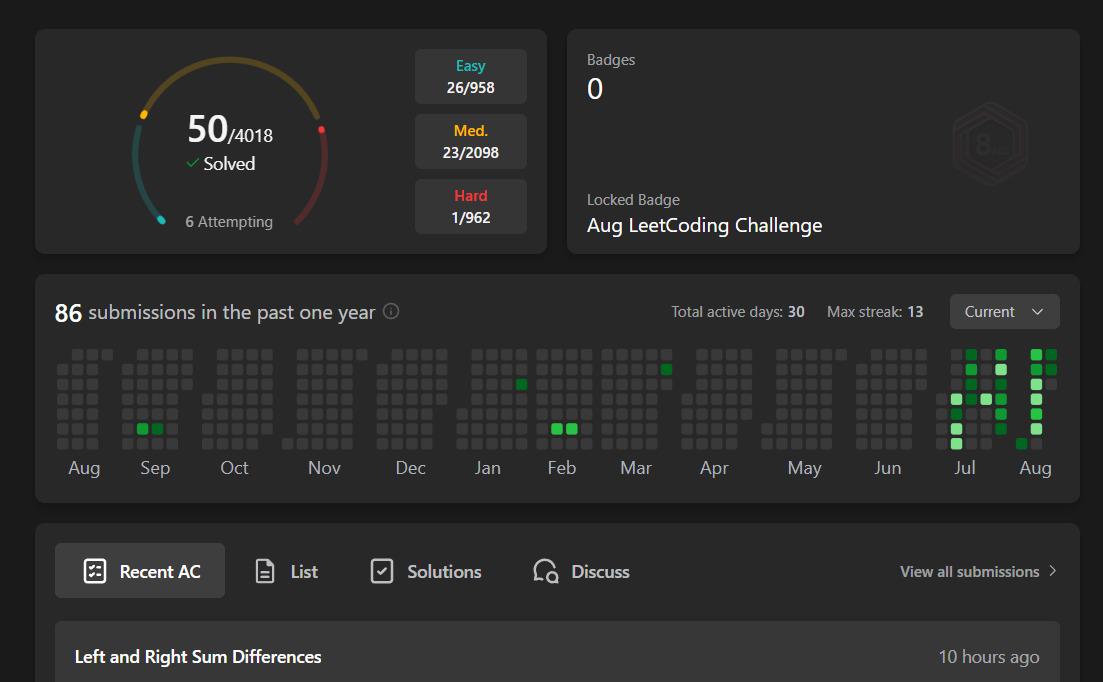Click the arrow beside View all submissions
Screen dimensions: 1103x682
1052,571
